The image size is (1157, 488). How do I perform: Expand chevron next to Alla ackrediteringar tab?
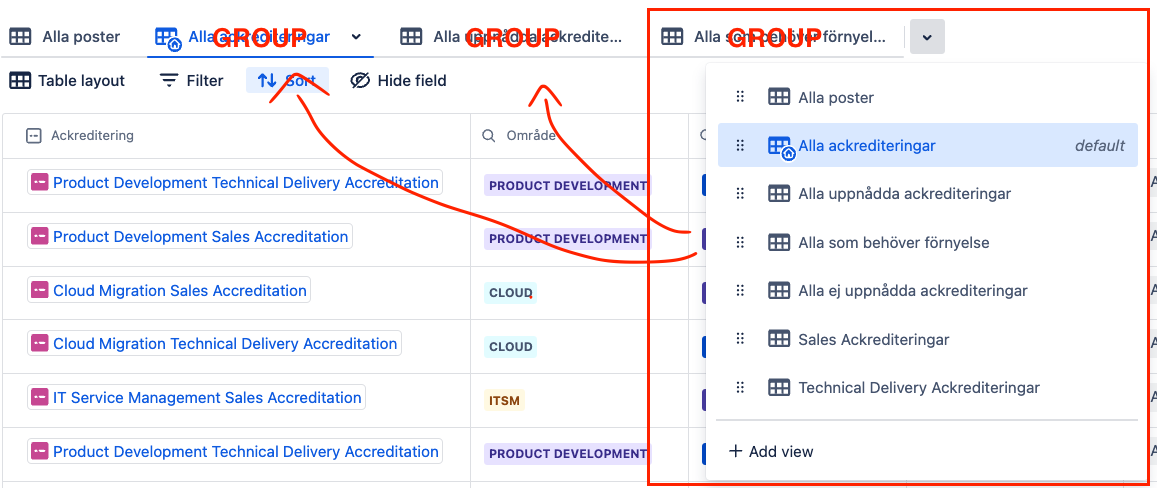(356, 37)
